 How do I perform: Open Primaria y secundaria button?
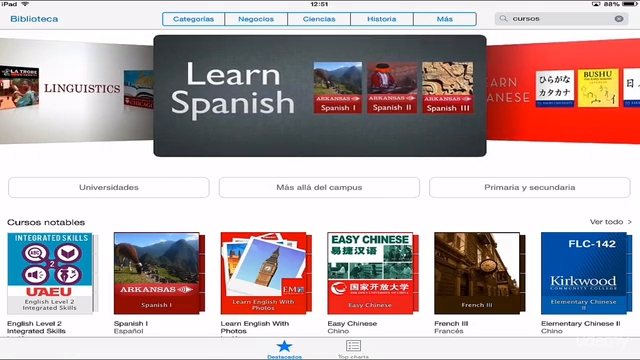coord(529,187)
